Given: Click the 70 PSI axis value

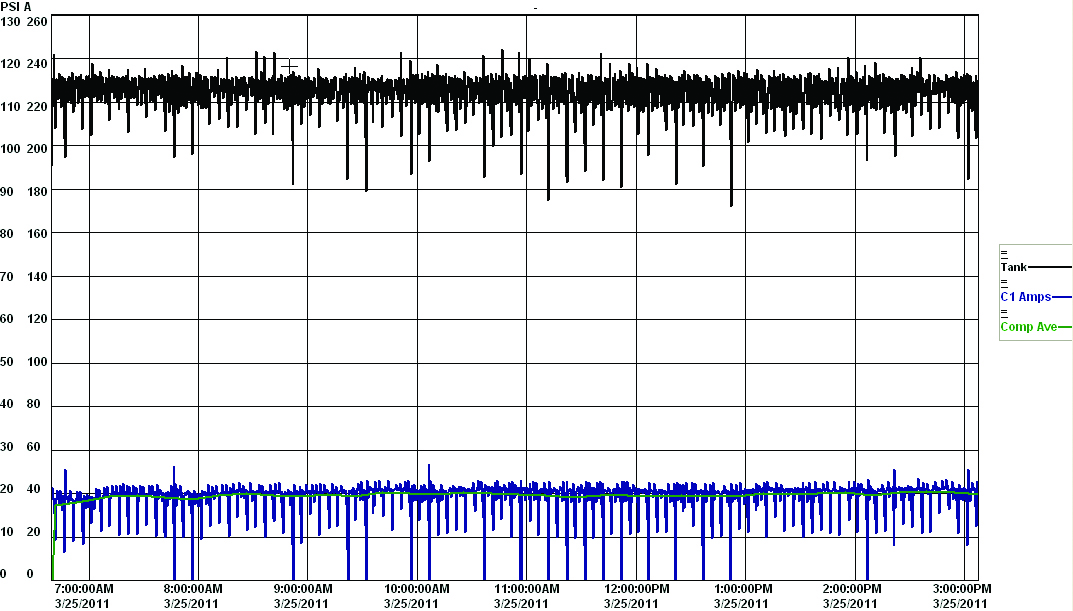Looking at the screenshot, I should (7, 276).
